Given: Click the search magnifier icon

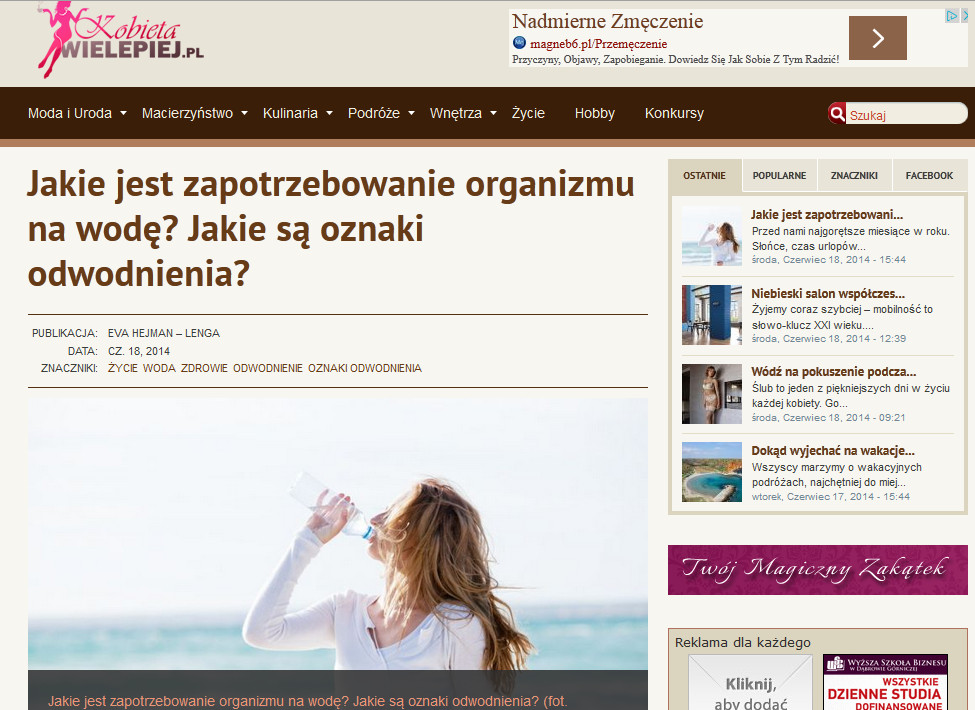Looking at the screenshot, I should pos(837,114).
